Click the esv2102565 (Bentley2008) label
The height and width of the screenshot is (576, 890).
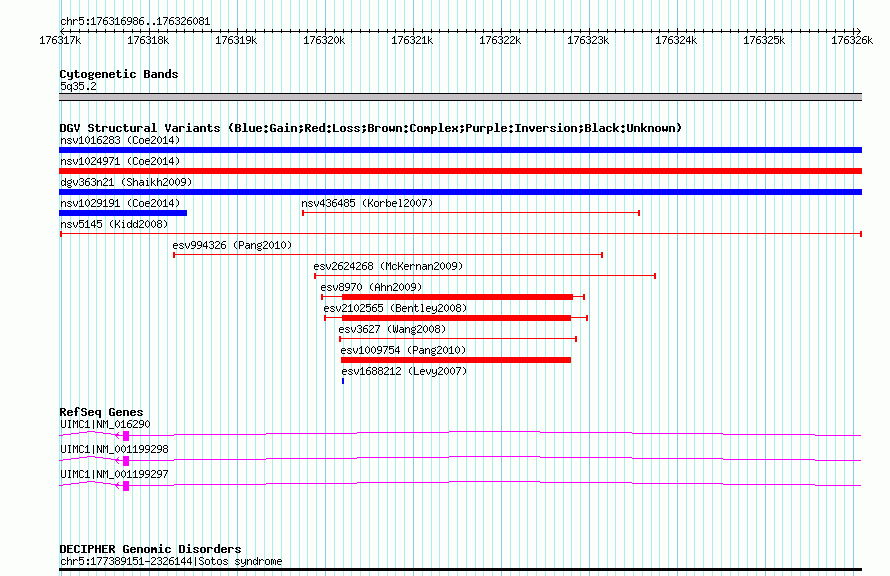point(395,308)
